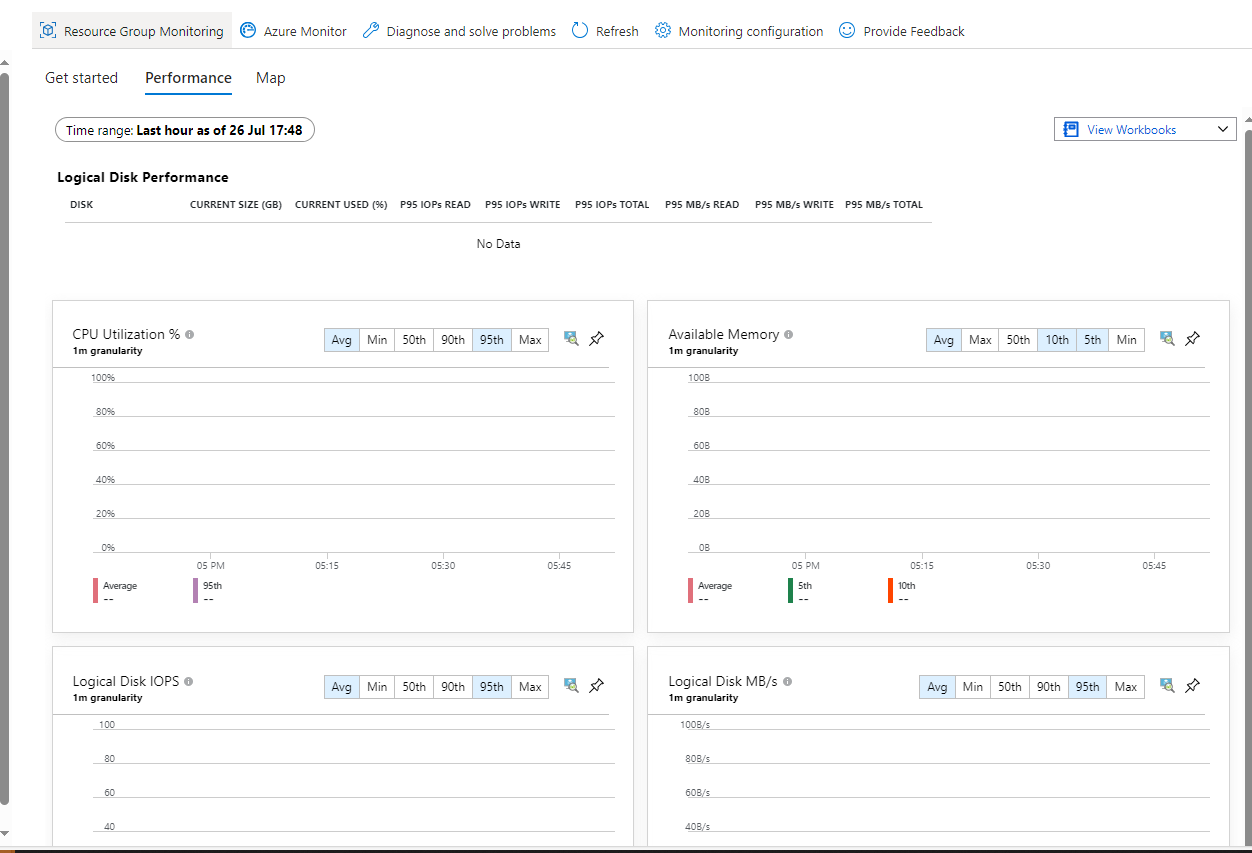Sort by P95 IOPs READ column
Viewport: 1252px width, 853px height.
point(435,205)
